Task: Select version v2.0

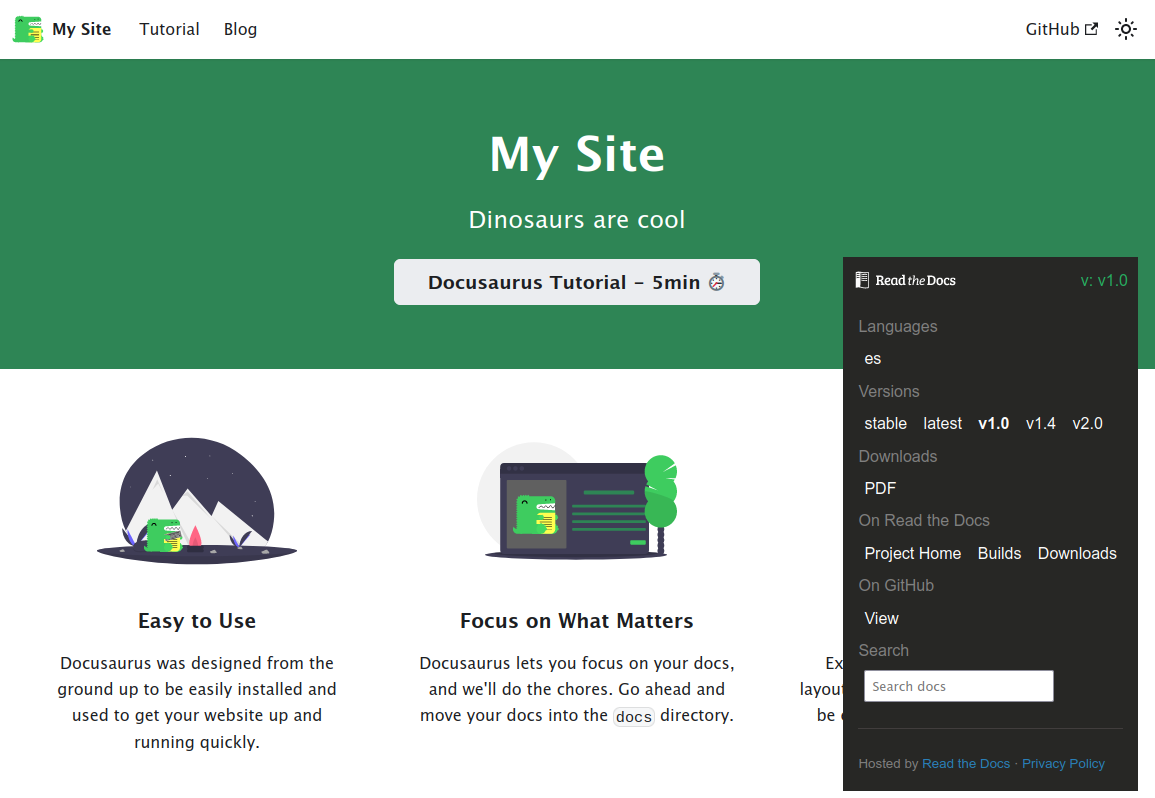Action: click(1087, 424)
